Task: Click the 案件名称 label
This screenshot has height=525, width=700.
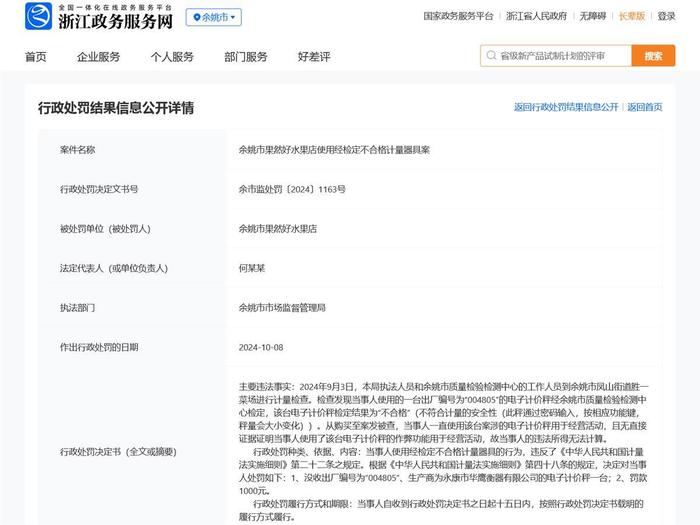Action: click(78, 150)
